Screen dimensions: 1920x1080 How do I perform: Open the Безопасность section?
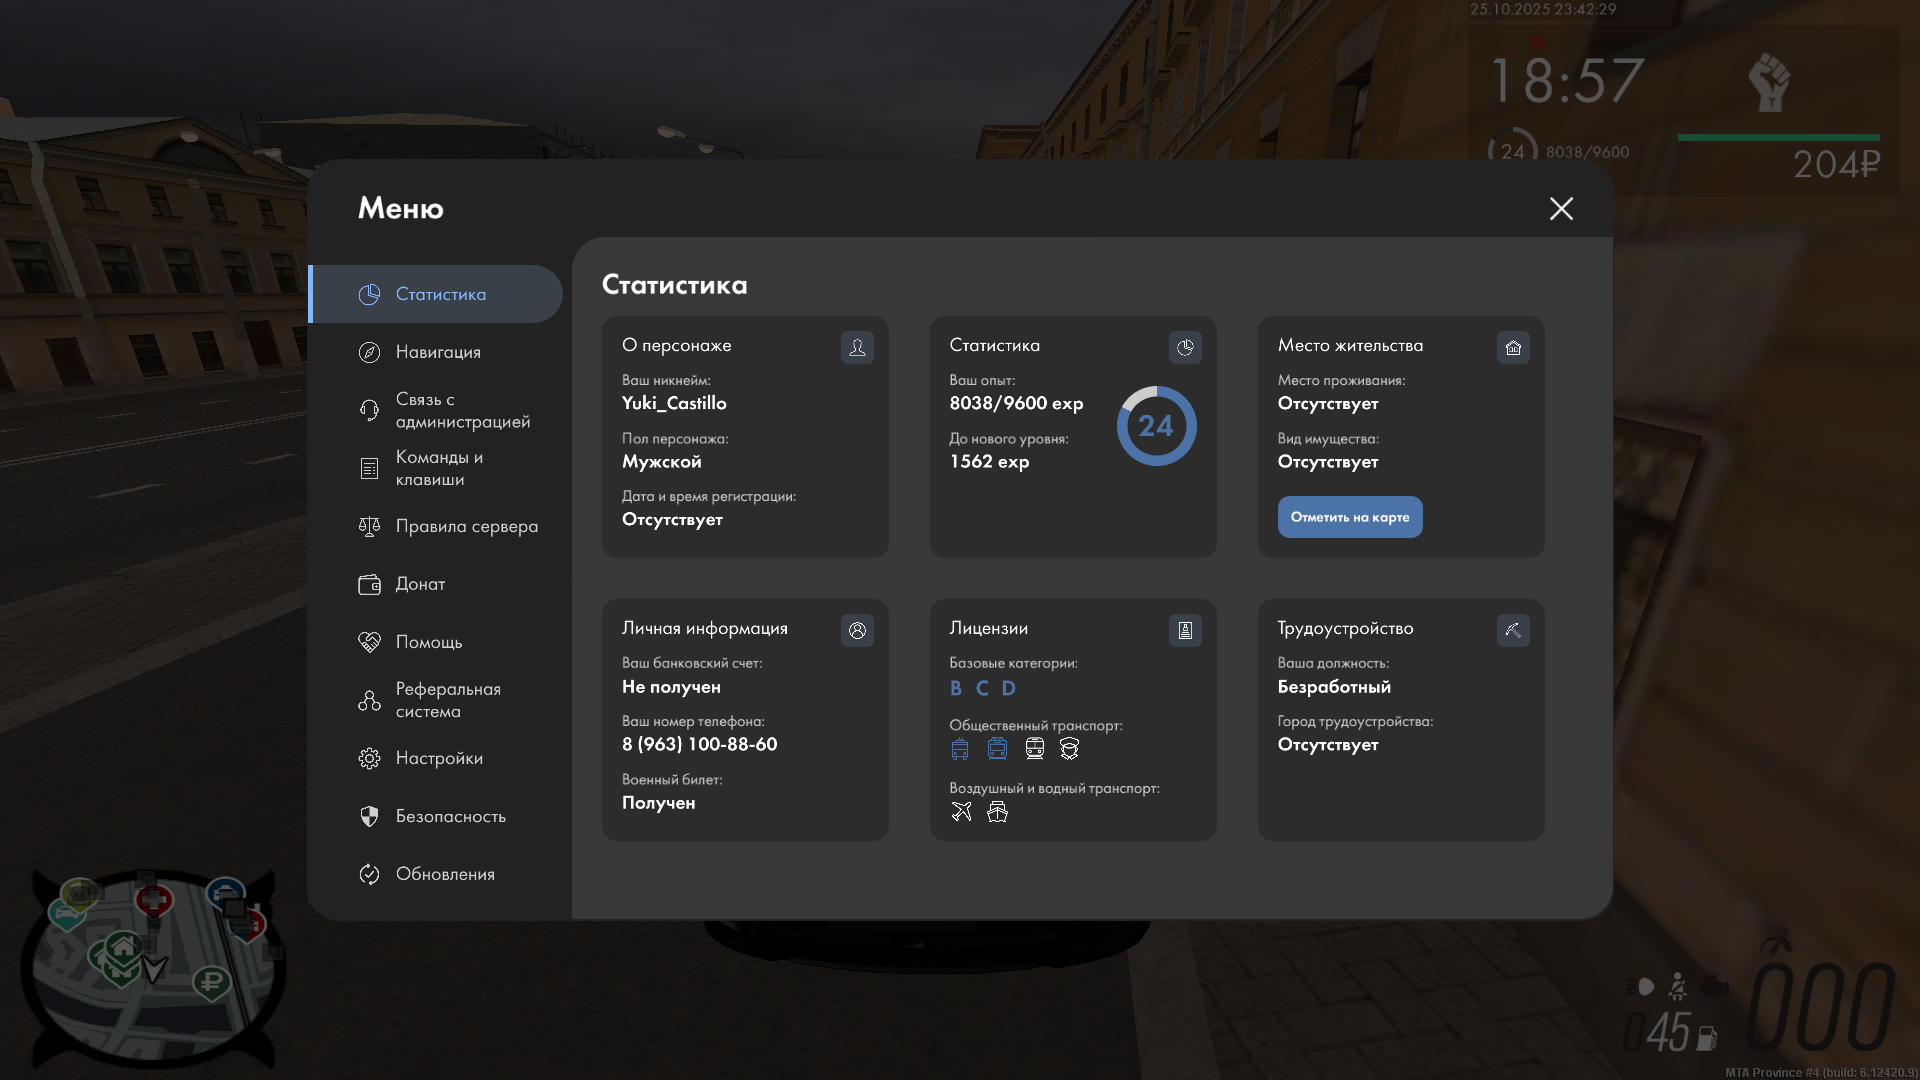pos(450,816)
